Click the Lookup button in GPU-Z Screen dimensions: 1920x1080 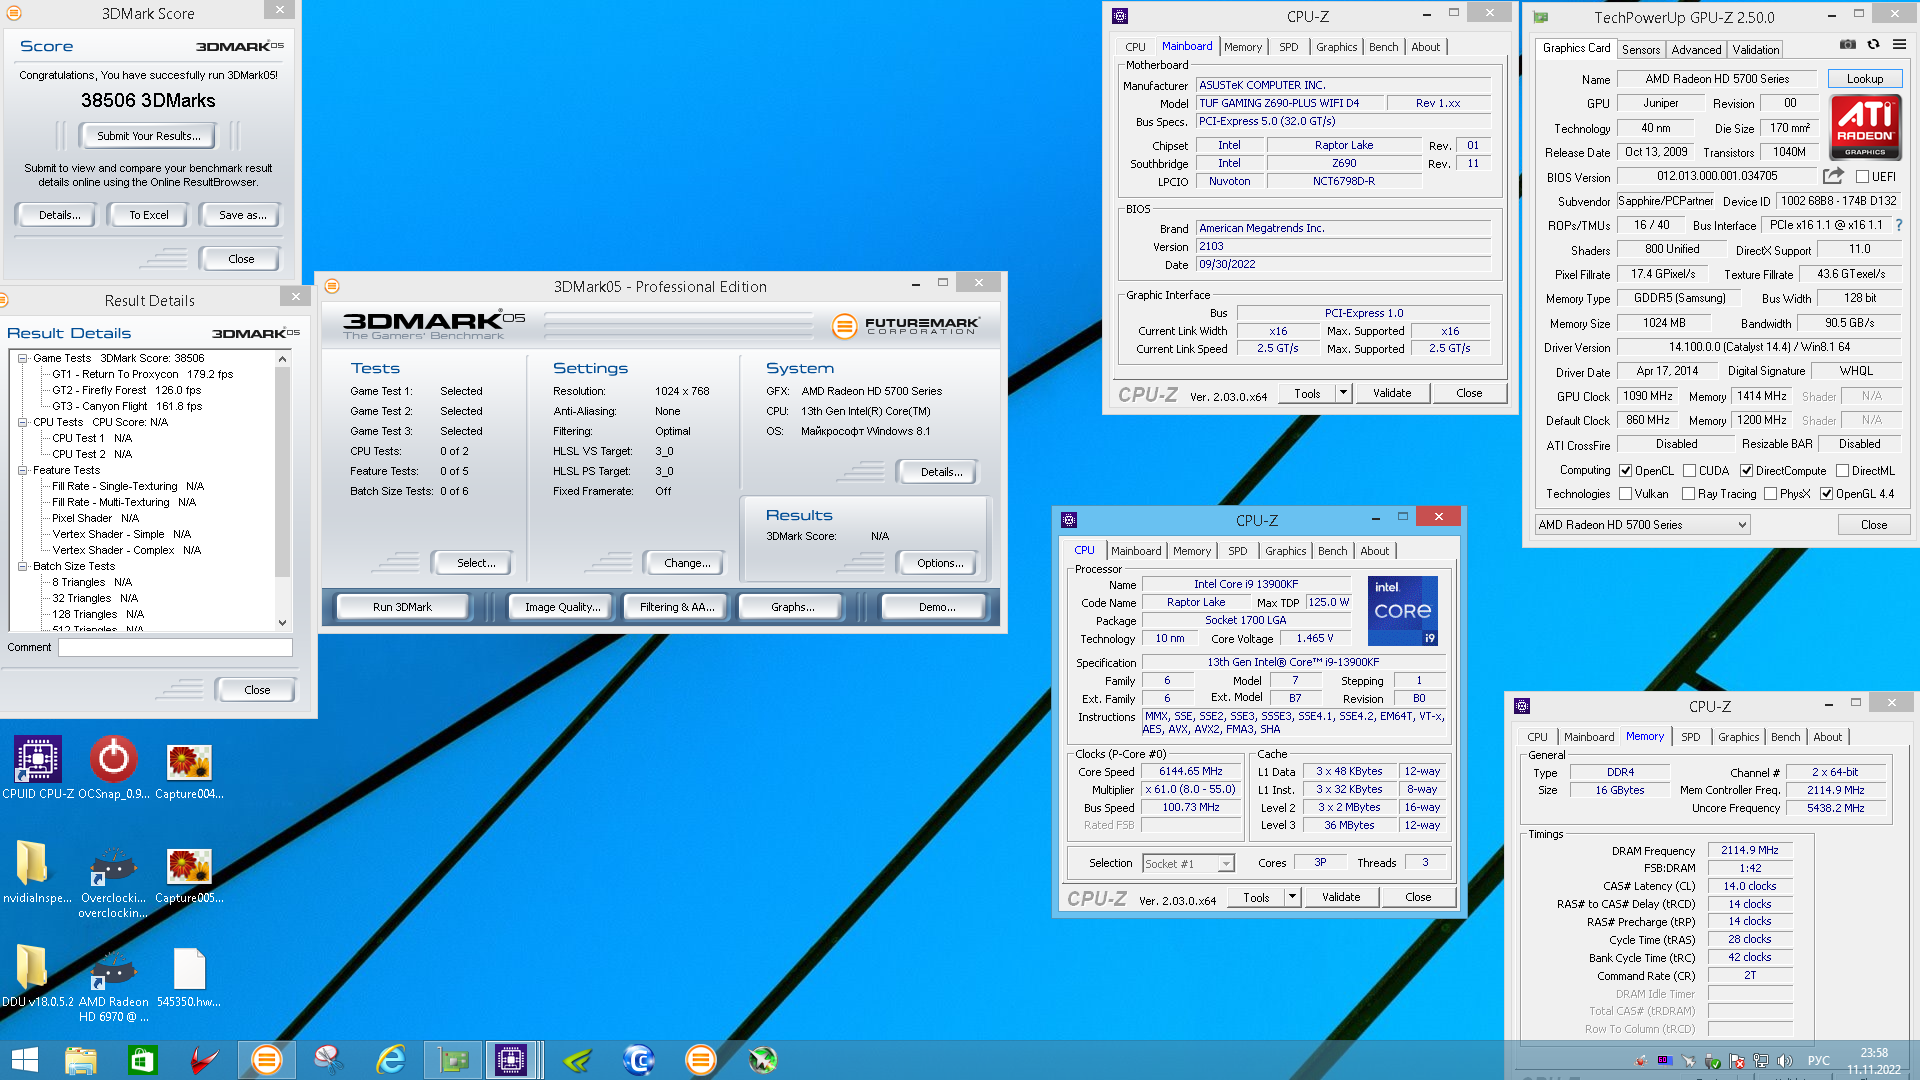(1865, 79)
